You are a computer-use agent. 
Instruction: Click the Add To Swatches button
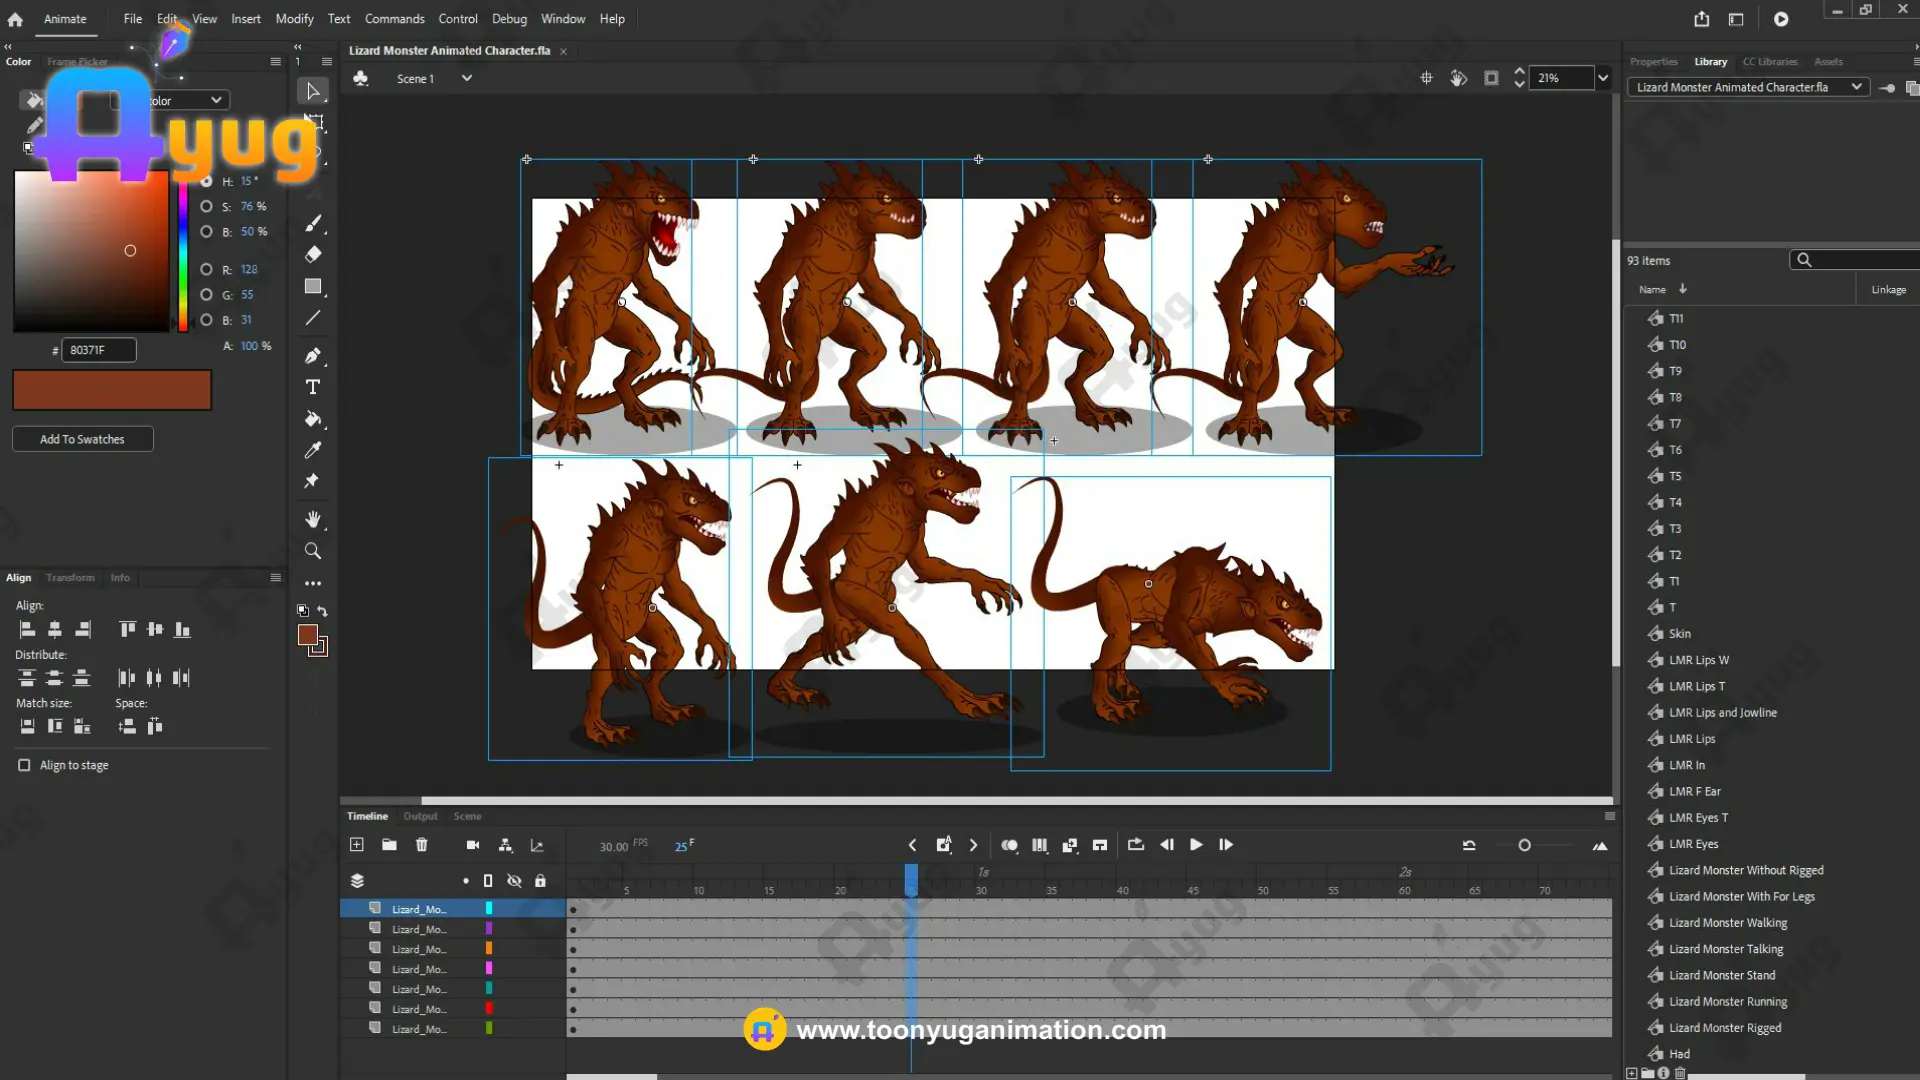point(82,439)
